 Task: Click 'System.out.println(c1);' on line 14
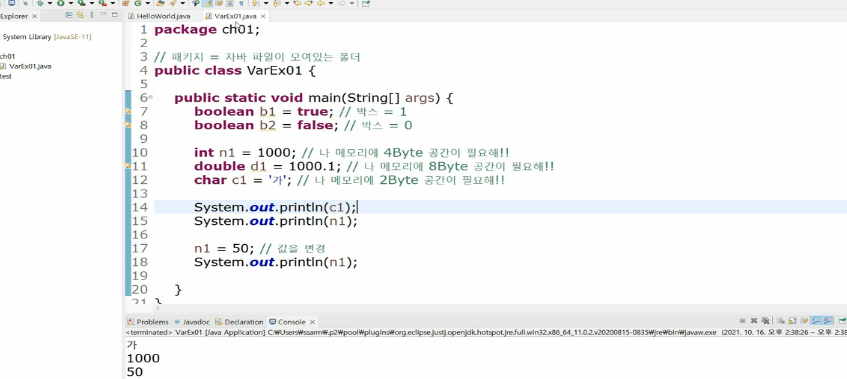click(x=275, y=207)
